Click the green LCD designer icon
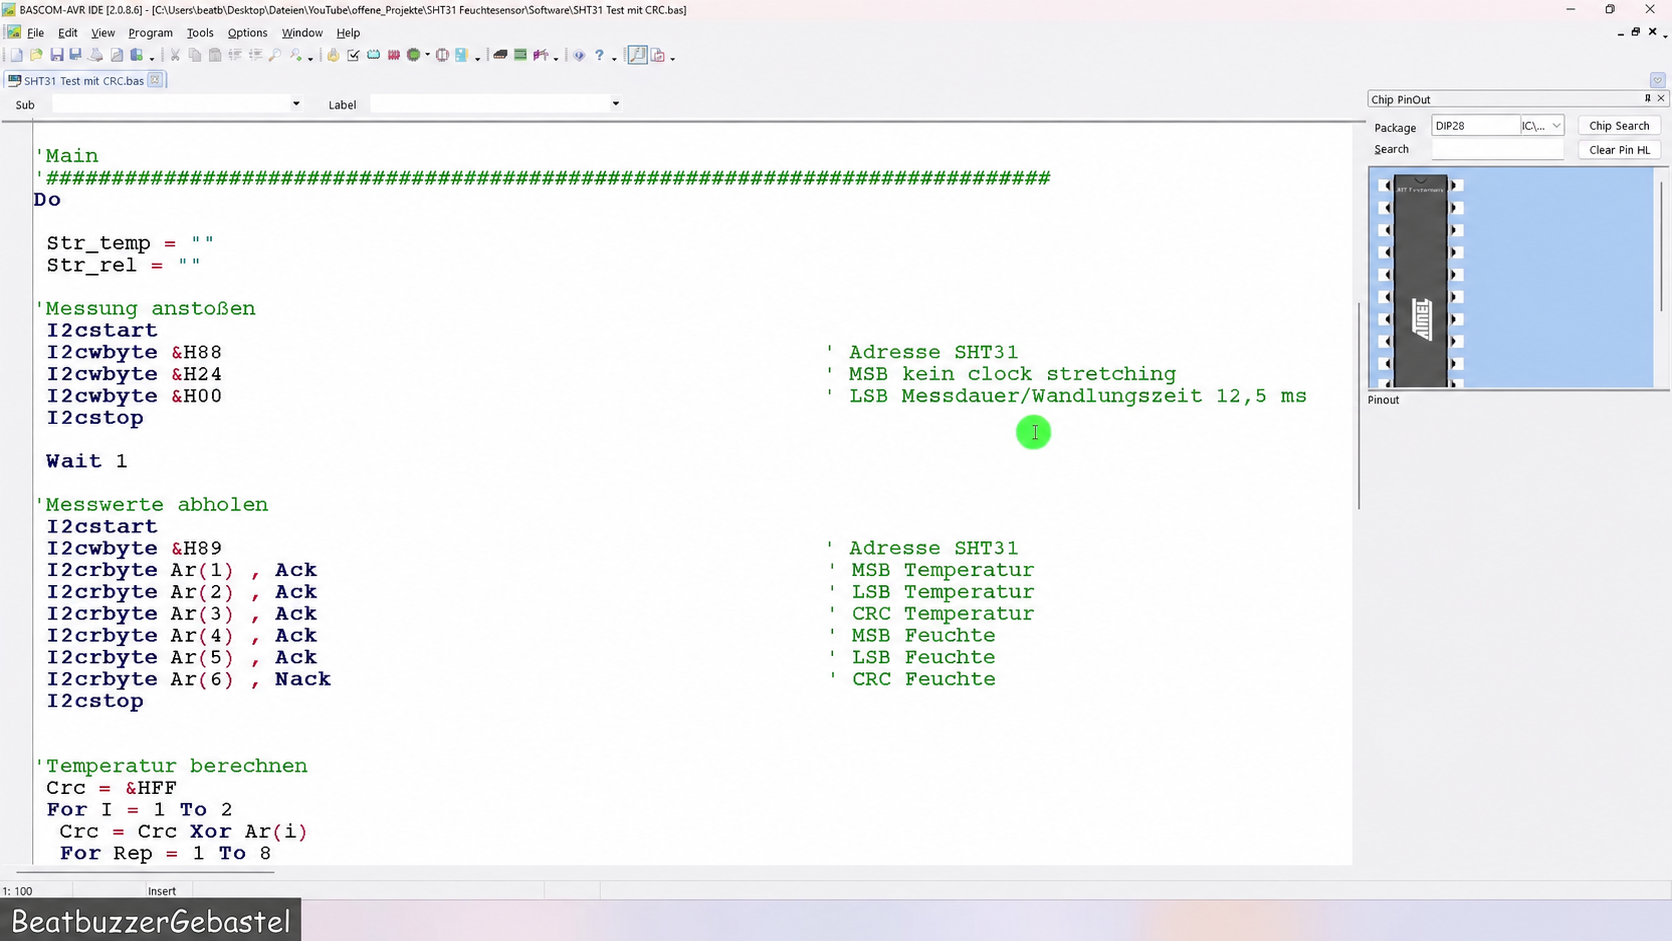Screen dimensions: 1672x941 coord(520,55)
